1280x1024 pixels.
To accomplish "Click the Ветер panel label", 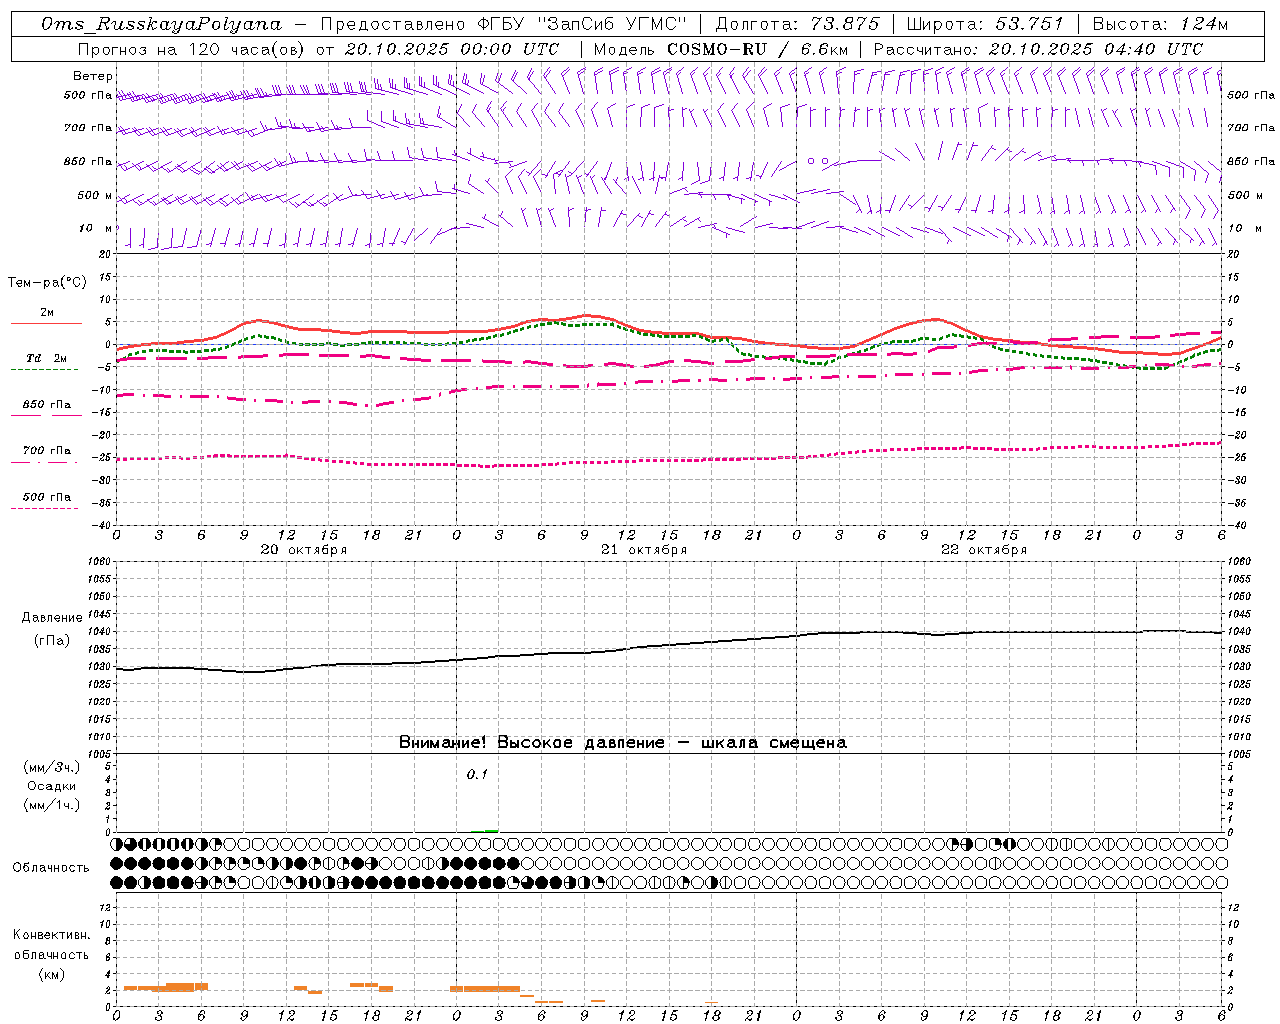I will coord(93,76).
